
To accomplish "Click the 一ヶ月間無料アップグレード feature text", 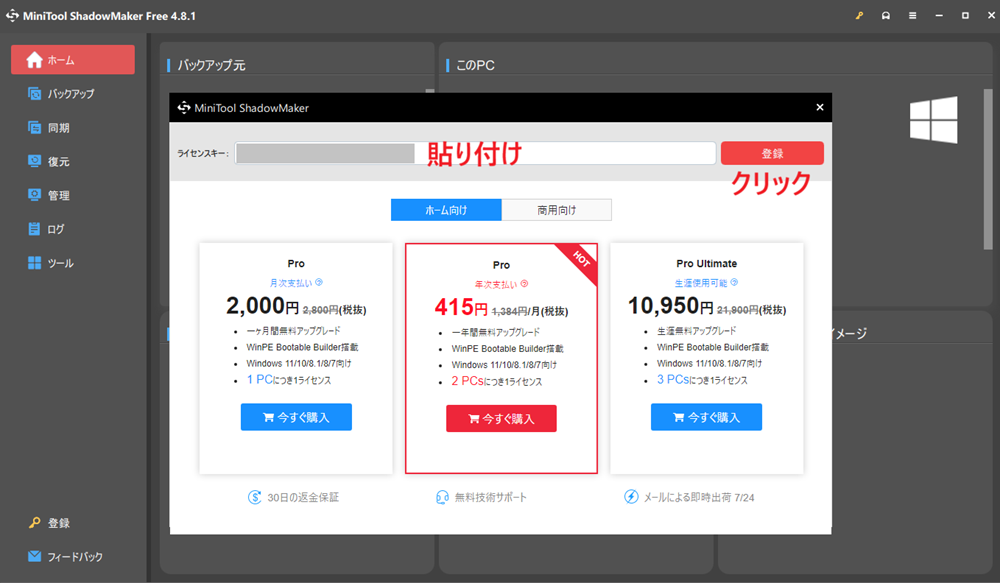I will point(293,331).
